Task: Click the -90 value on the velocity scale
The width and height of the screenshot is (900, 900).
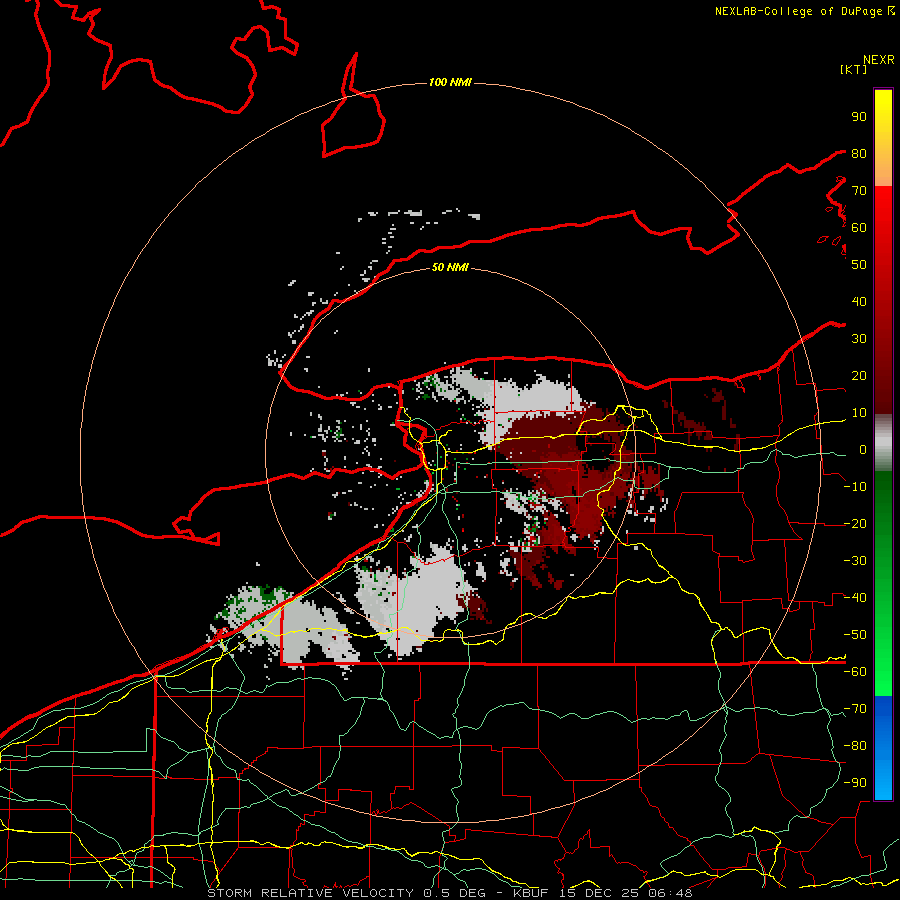Action: click(x=855, y=783)
